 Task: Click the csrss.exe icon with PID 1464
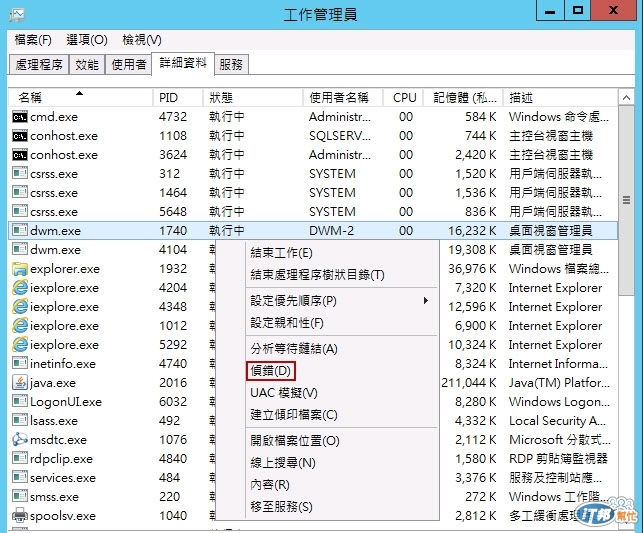pos(20,193)
